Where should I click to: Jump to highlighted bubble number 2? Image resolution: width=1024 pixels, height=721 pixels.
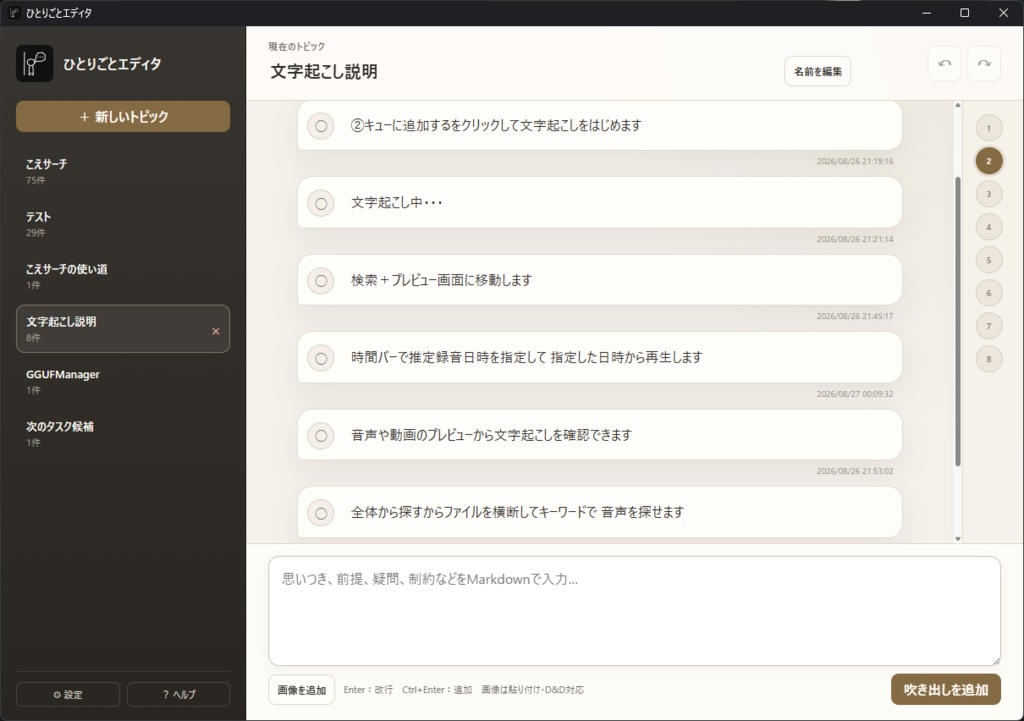pyautogui.click(x=989, y=161)
